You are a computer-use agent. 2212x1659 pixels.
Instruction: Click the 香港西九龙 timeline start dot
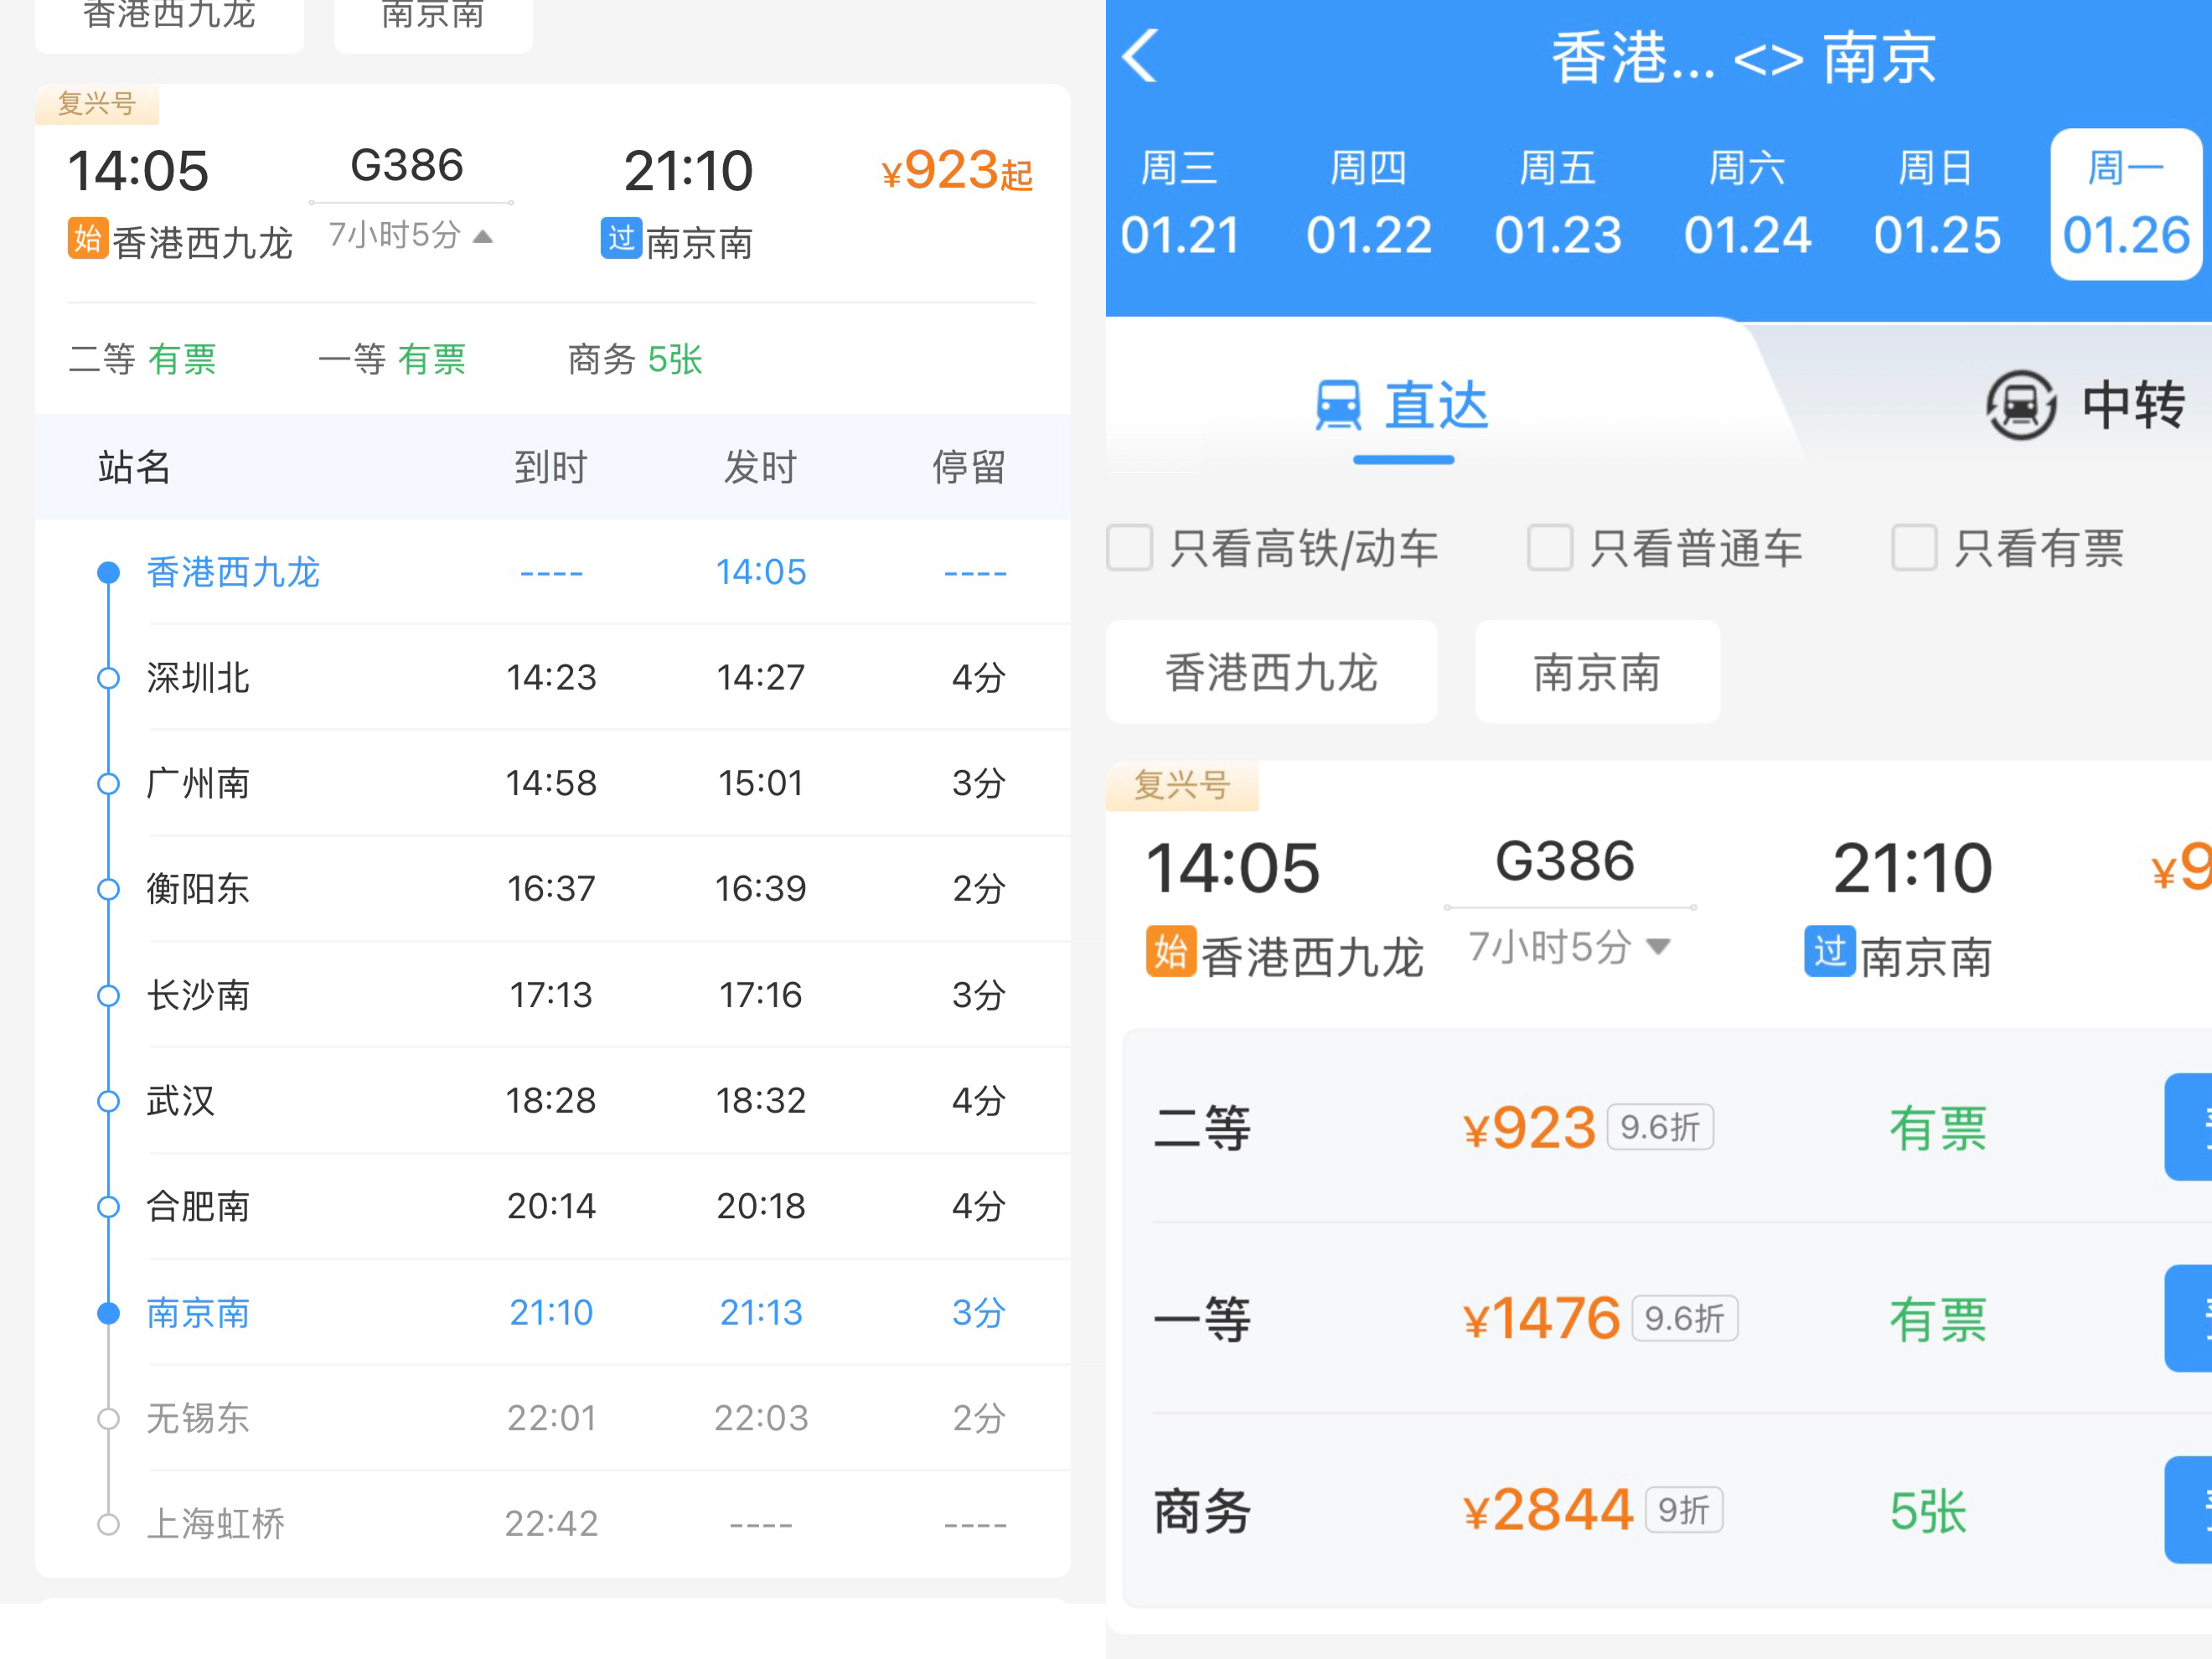[x=108, y=572]
